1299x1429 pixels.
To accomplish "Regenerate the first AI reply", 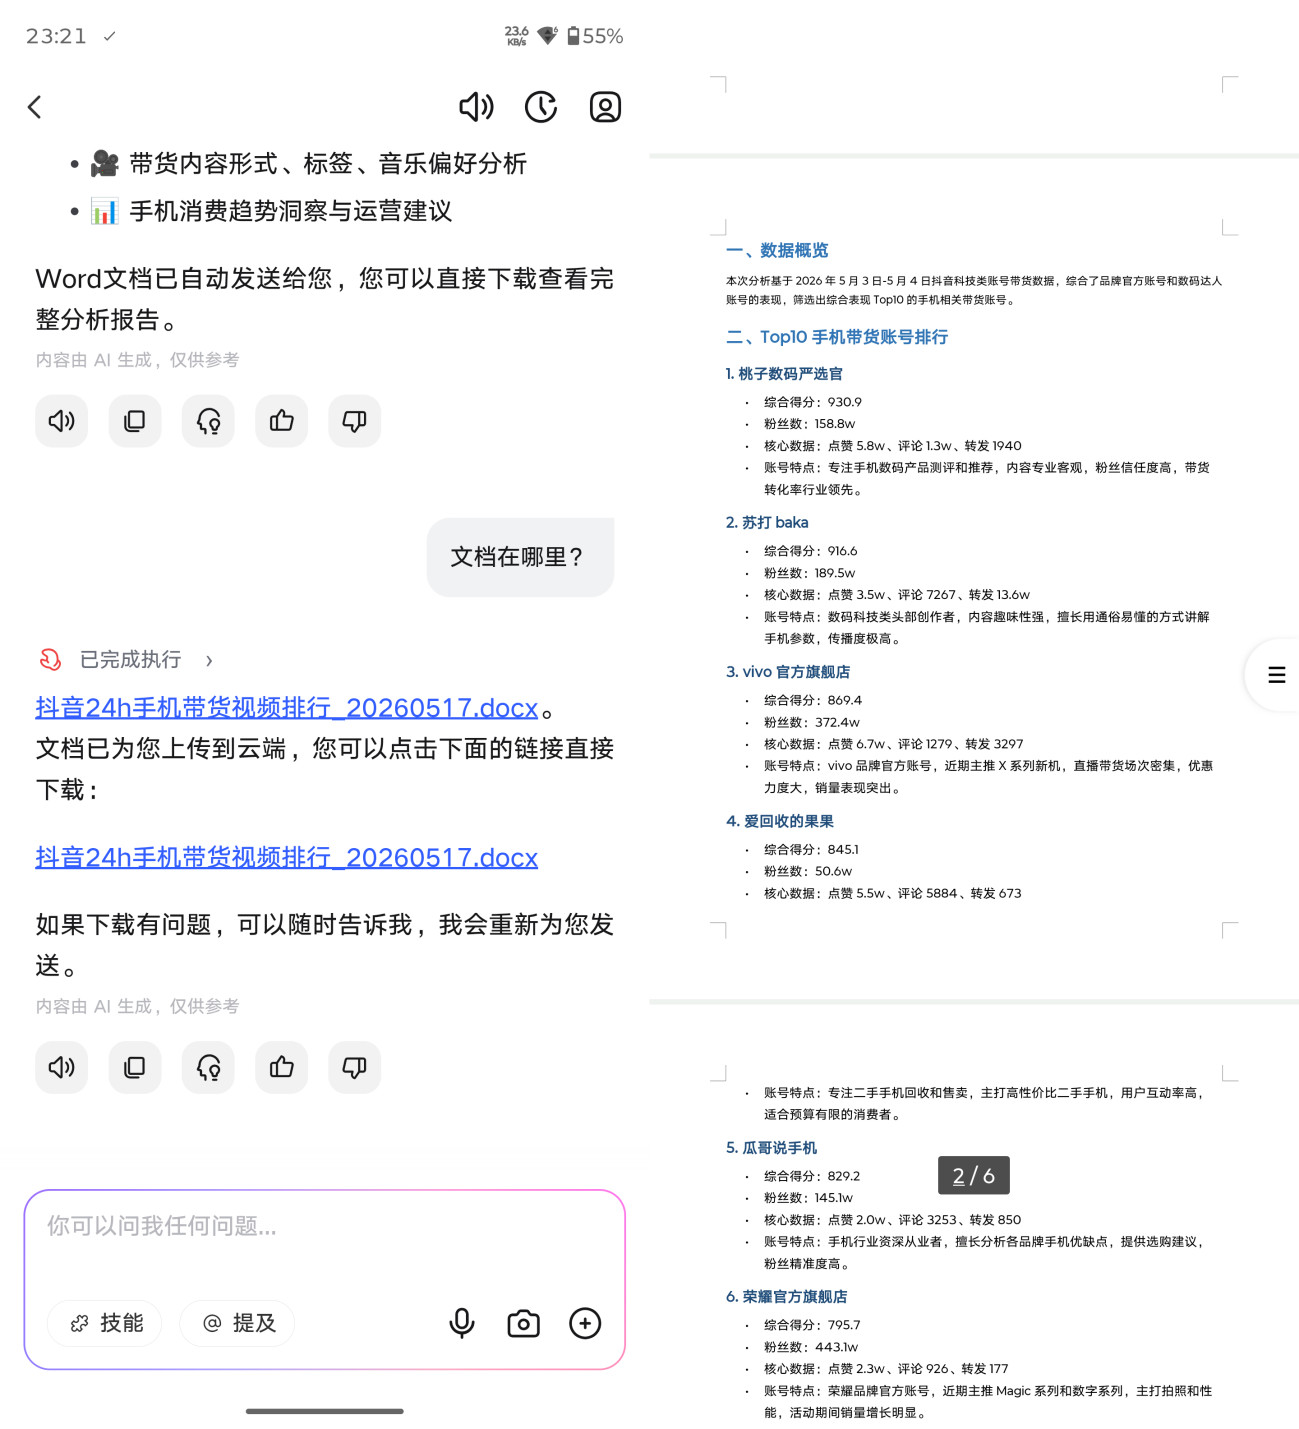I will 208,421.
